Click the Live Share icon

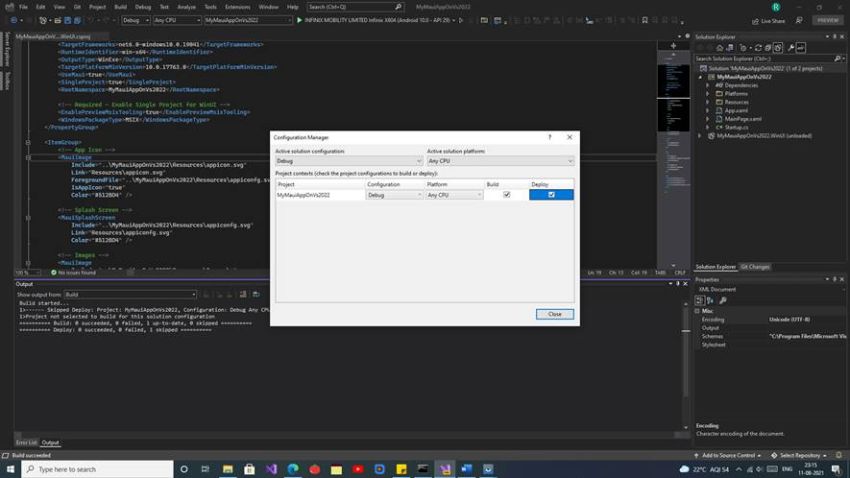coord(755,21)
